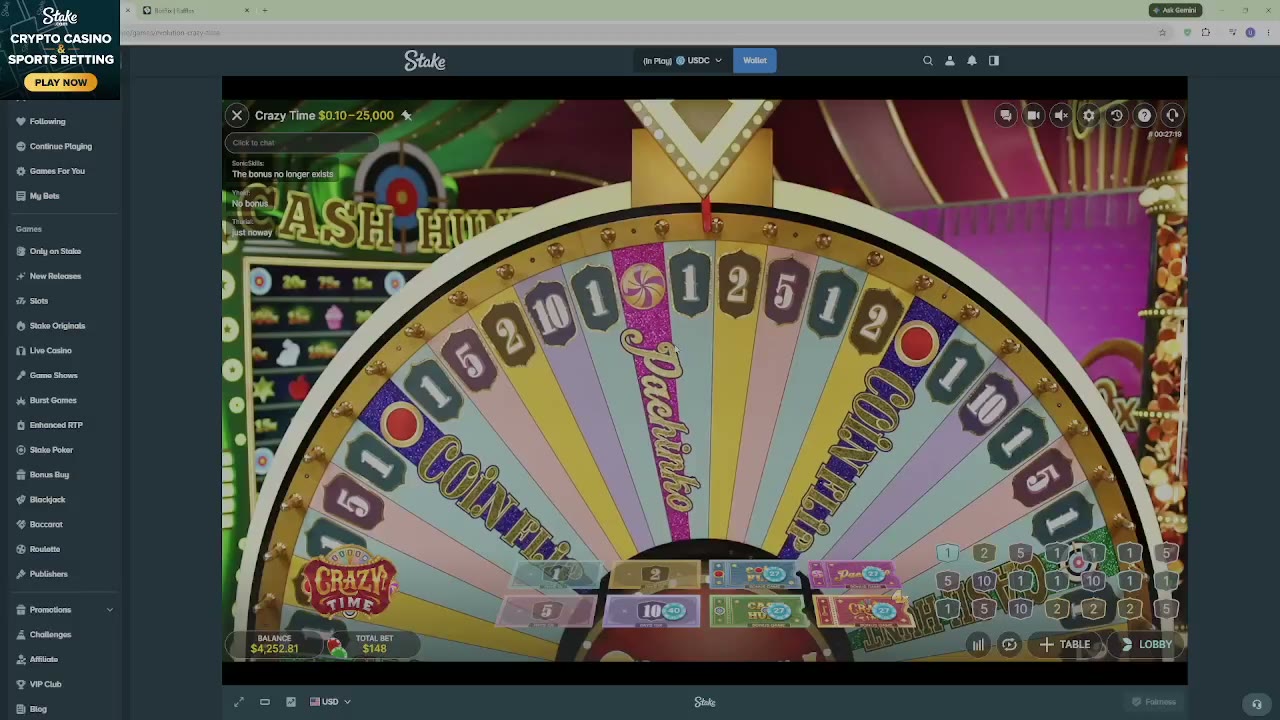Bet on the Pachinko bonus
Image resolution: width=1280 pixels, height=720 pixels.
click(856, 574)
